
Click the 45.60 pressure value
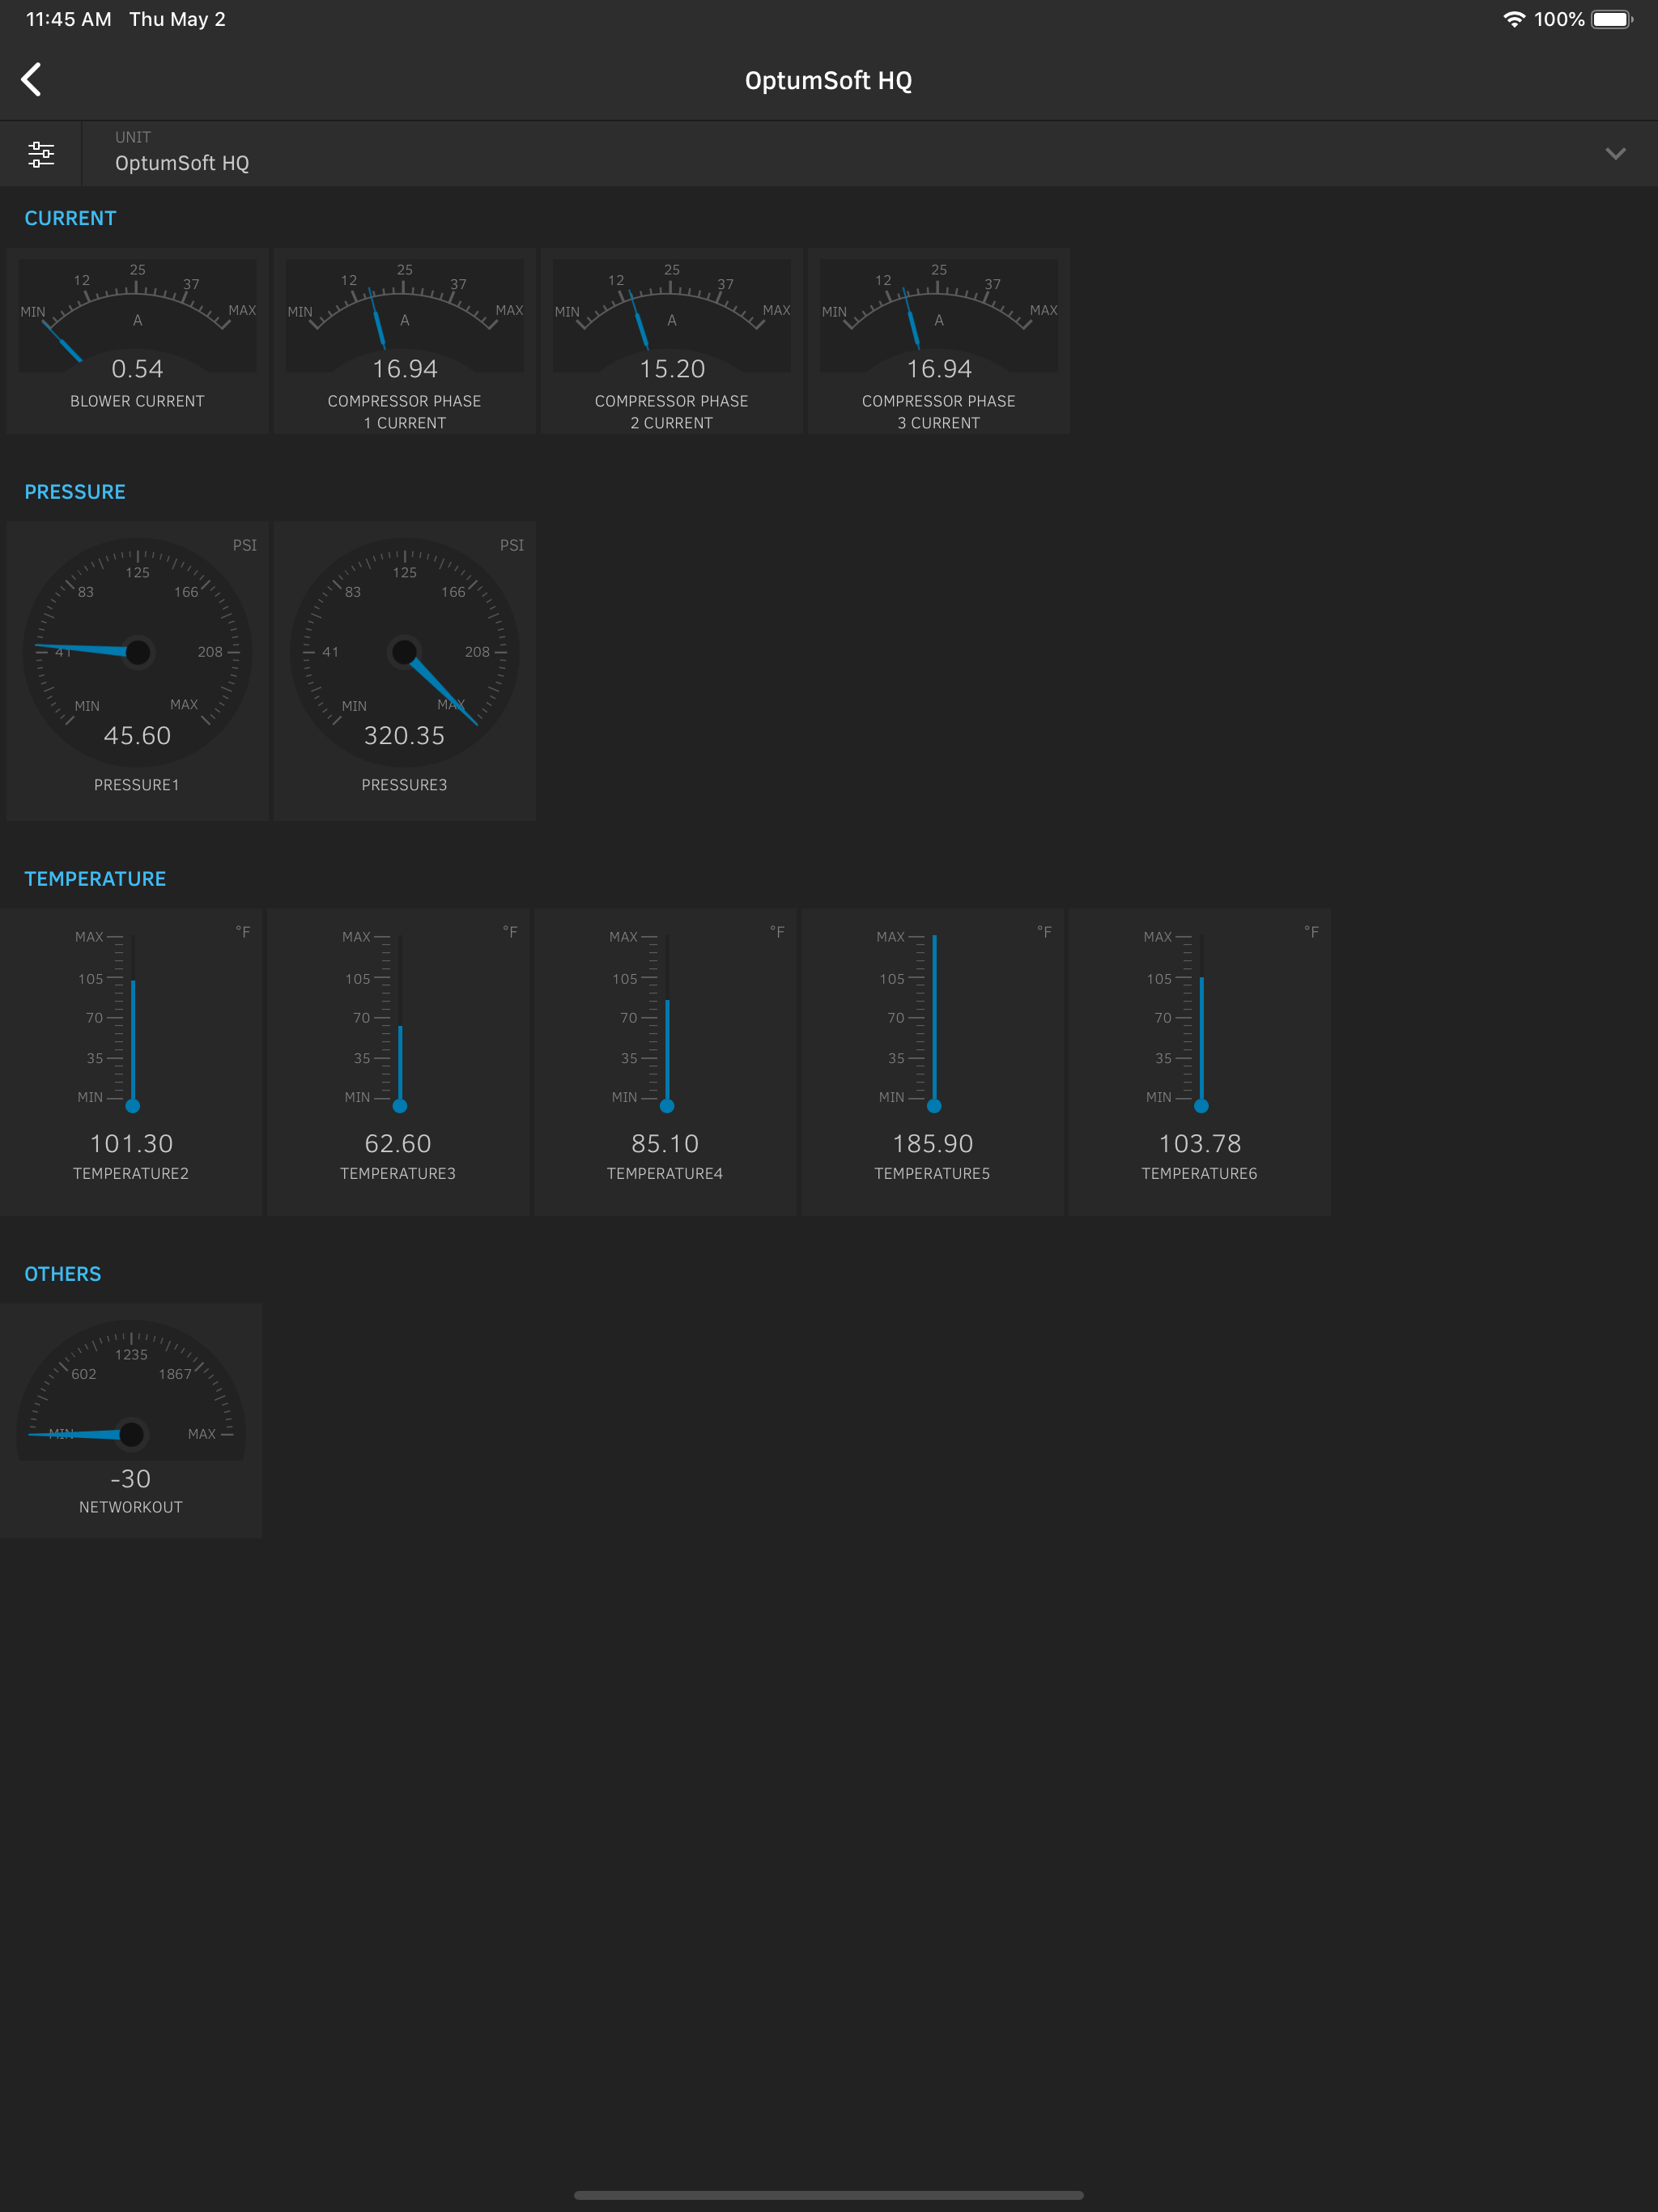[137, 736]
